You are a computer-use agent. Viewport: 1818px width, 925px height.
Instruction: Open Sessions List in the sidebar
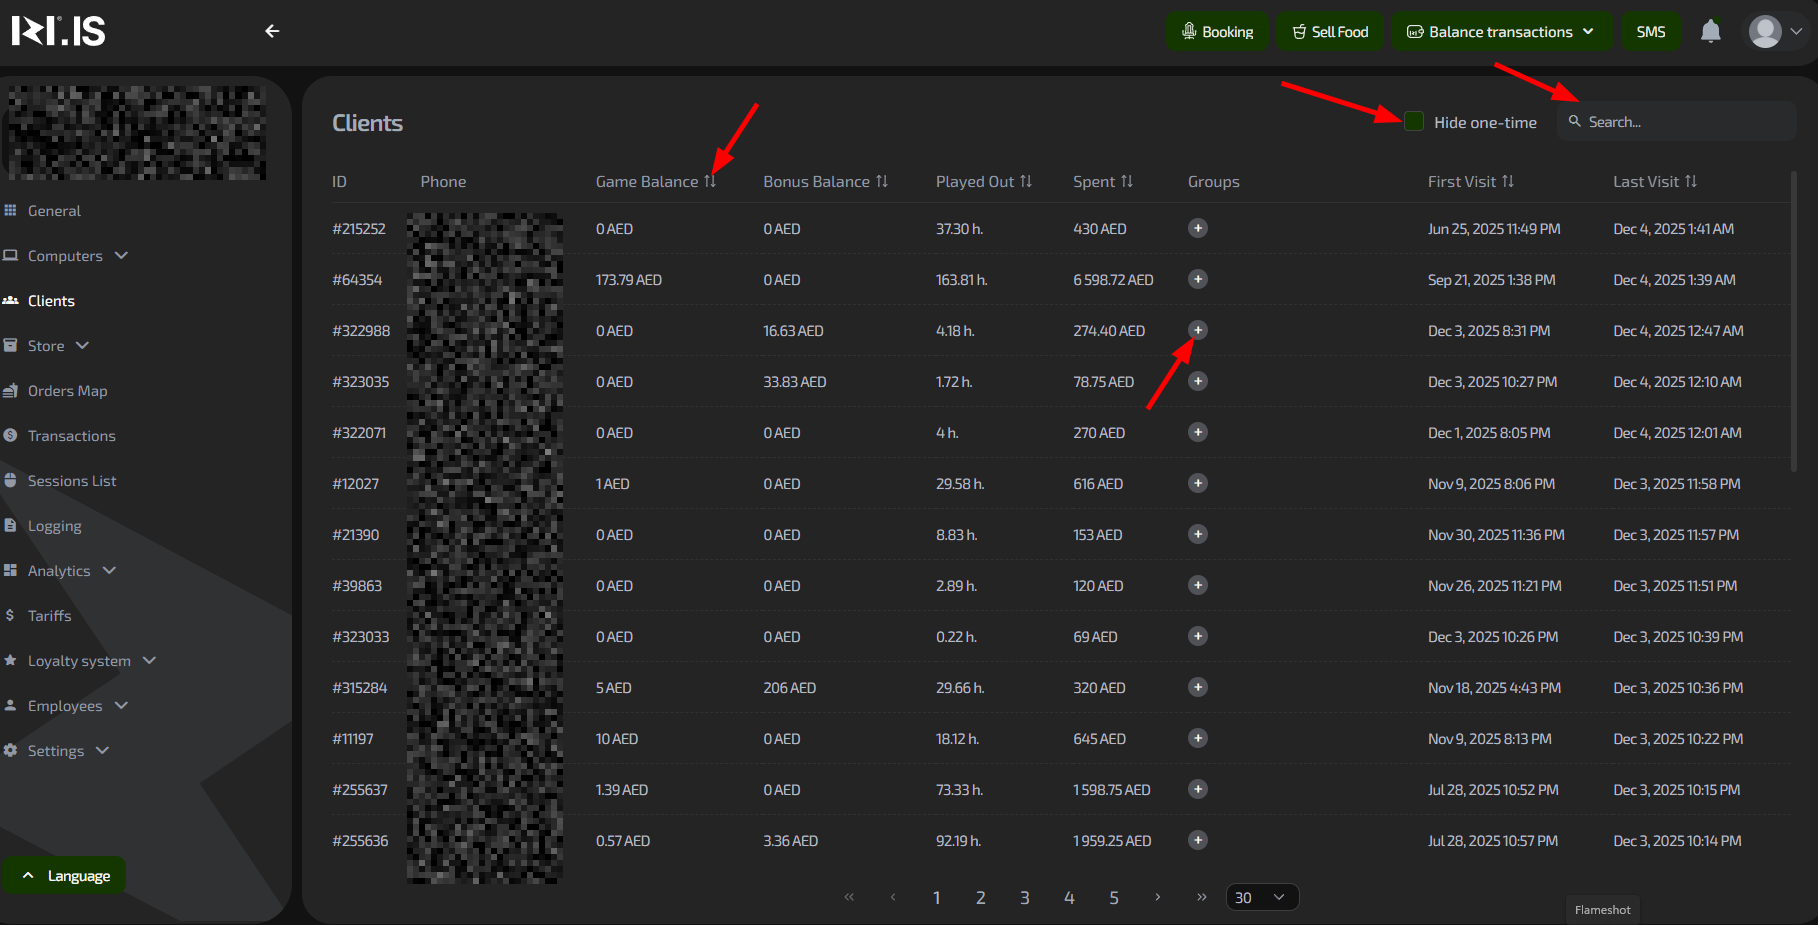[72, 481]
